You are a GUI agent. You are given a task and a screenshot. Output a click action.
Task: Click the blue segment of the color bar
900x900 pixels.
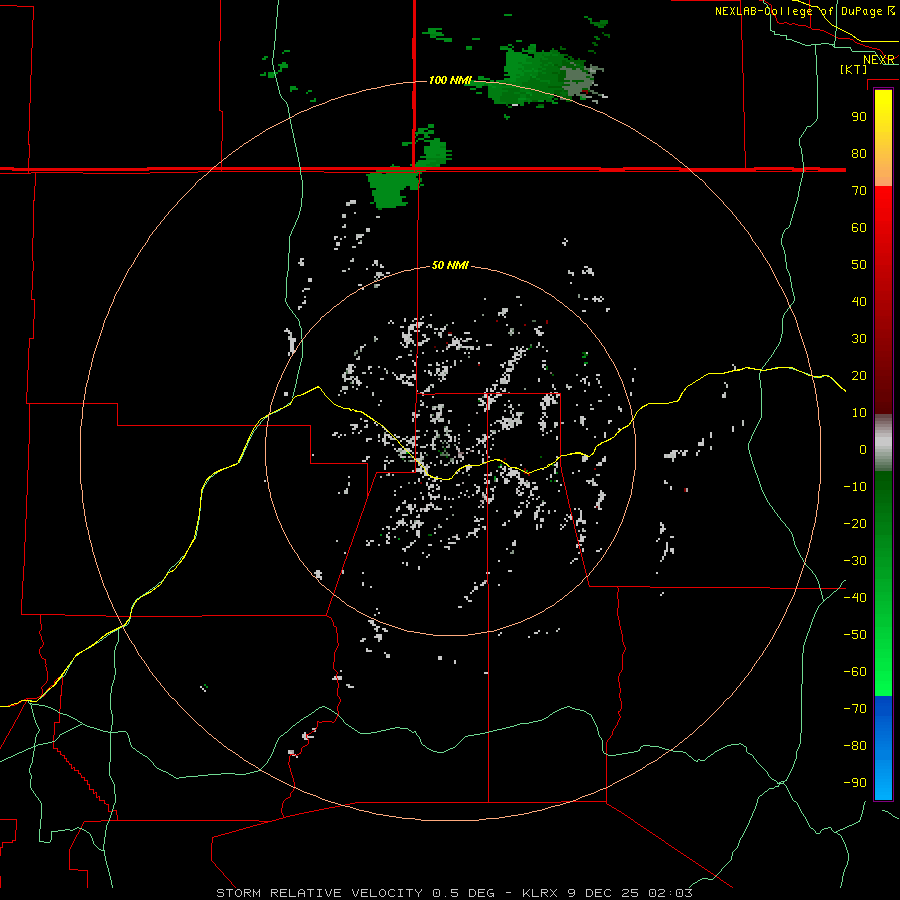pos(883,748)
